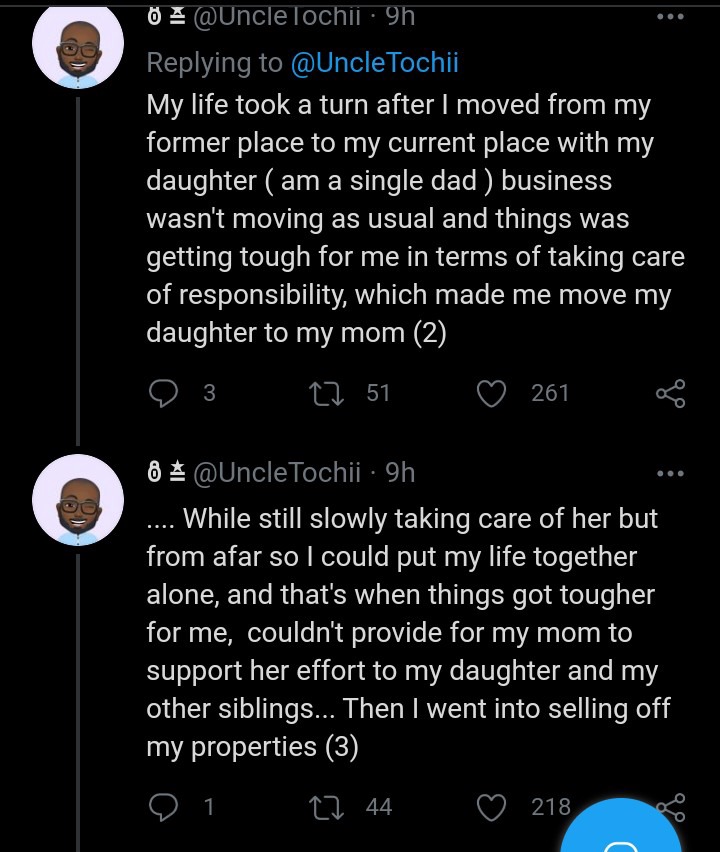Screen dimensions: 720x852
Task: Open the tweet about moving daughter to mom
Action: (x=415, y=218)
